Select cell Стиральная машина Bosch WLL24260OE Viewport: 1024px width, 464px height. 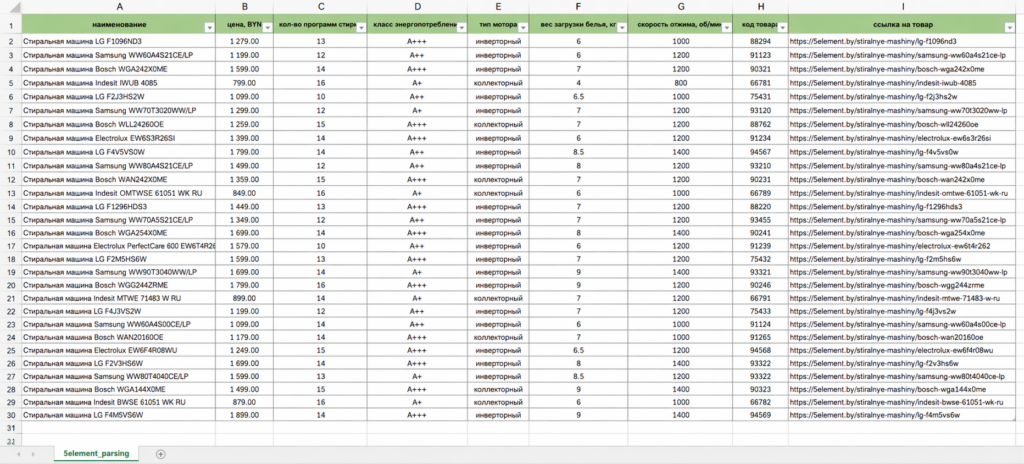click(119, 124)
